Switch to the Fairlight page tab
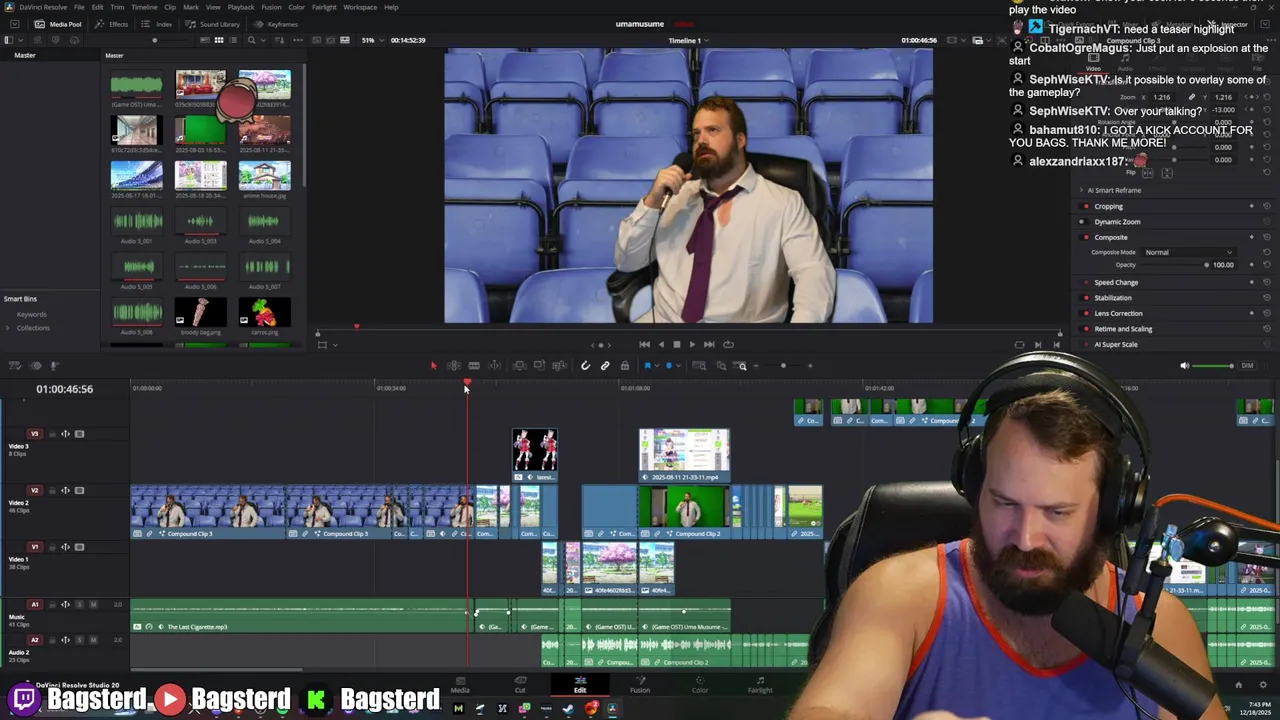Screen dimensions: 1280x720 click(760, 685)
